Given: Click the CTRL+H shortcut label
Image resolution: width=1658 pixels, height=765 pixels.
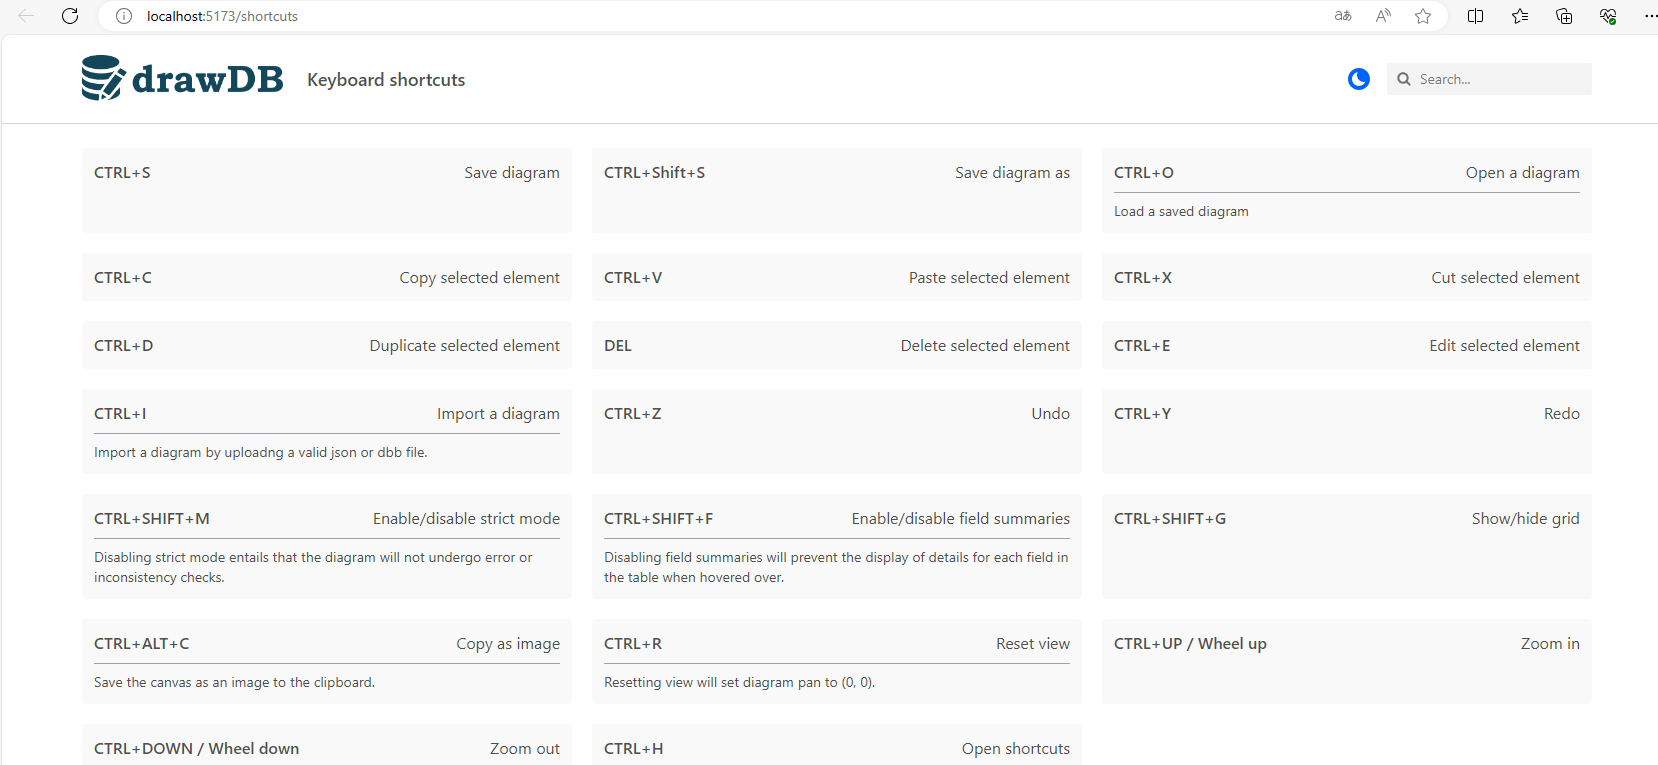Looking at the screenshot, I should coord(634,749).
